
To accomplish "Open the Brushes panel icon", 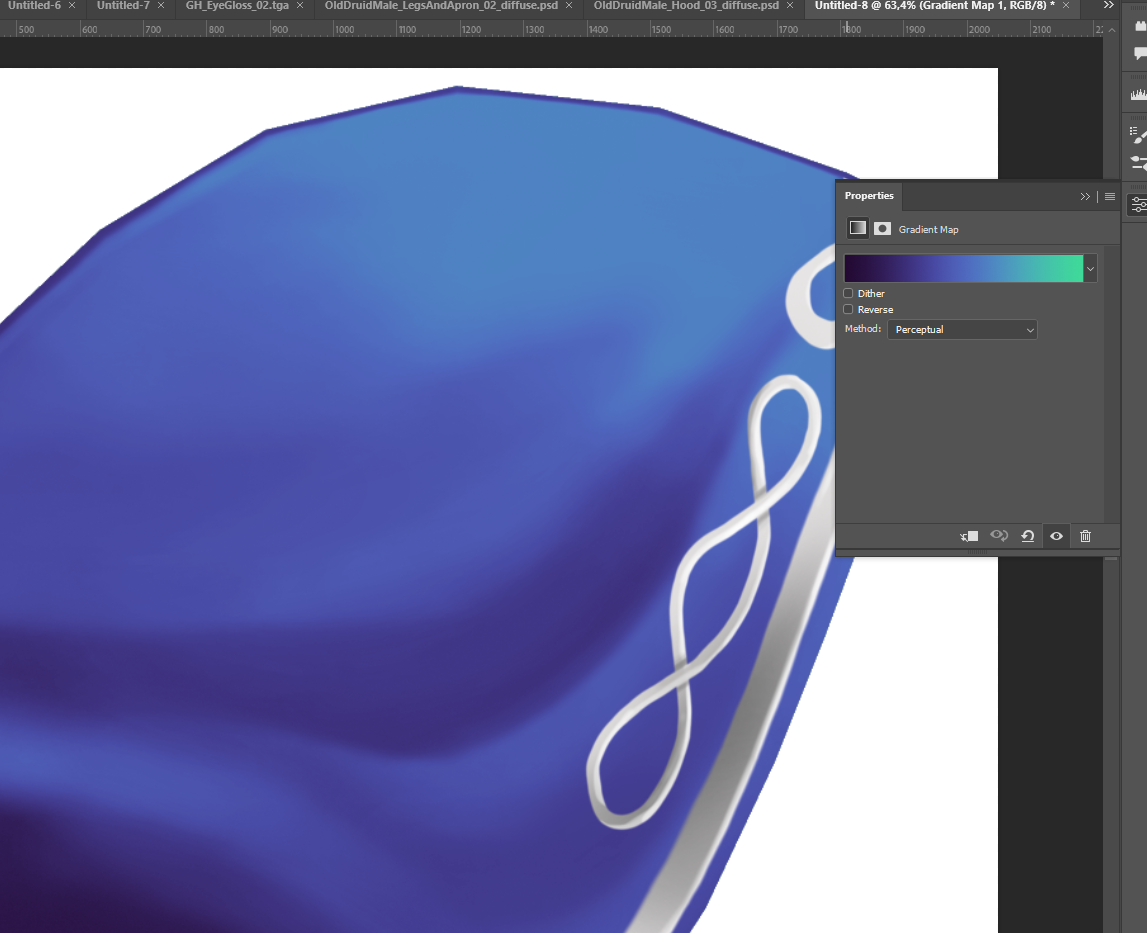I will pyautogui.click(x=1136, y=131).
